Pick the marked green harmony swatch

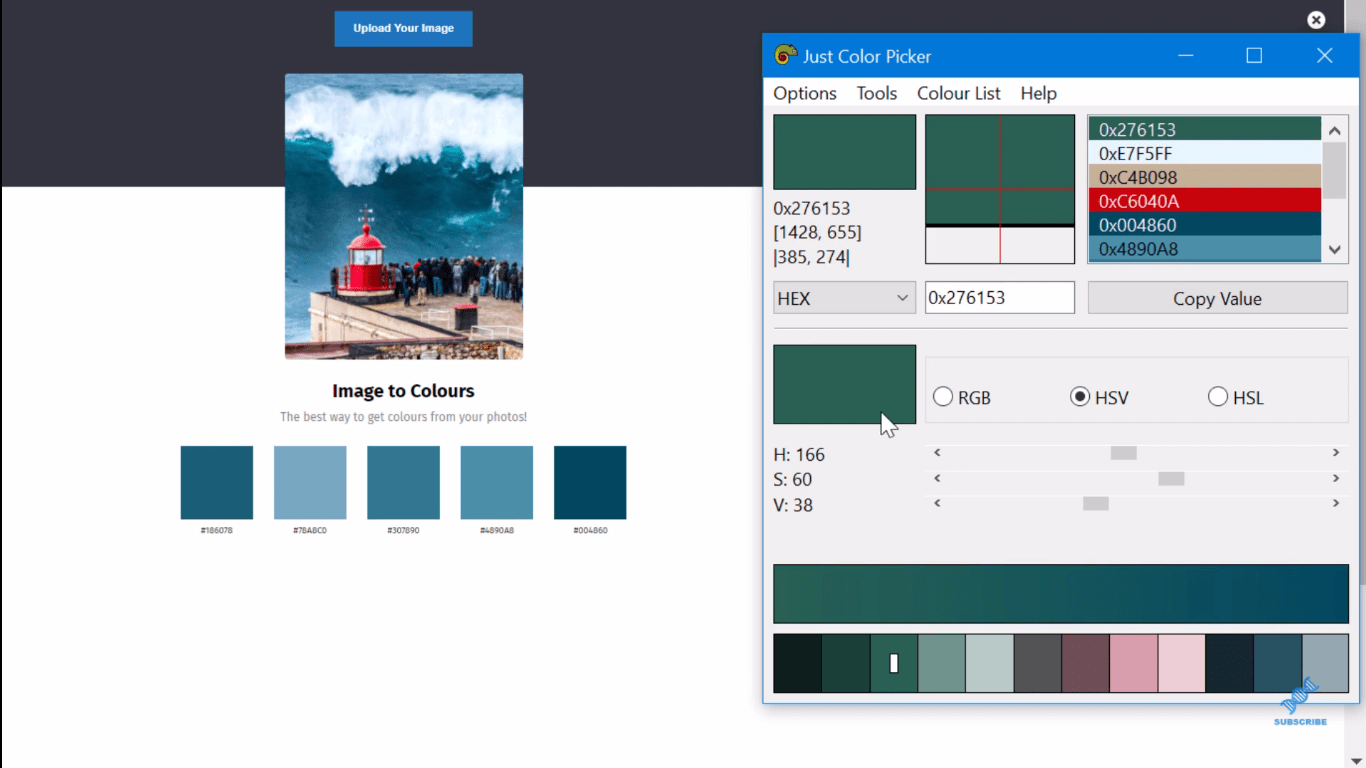coord(894,663)
